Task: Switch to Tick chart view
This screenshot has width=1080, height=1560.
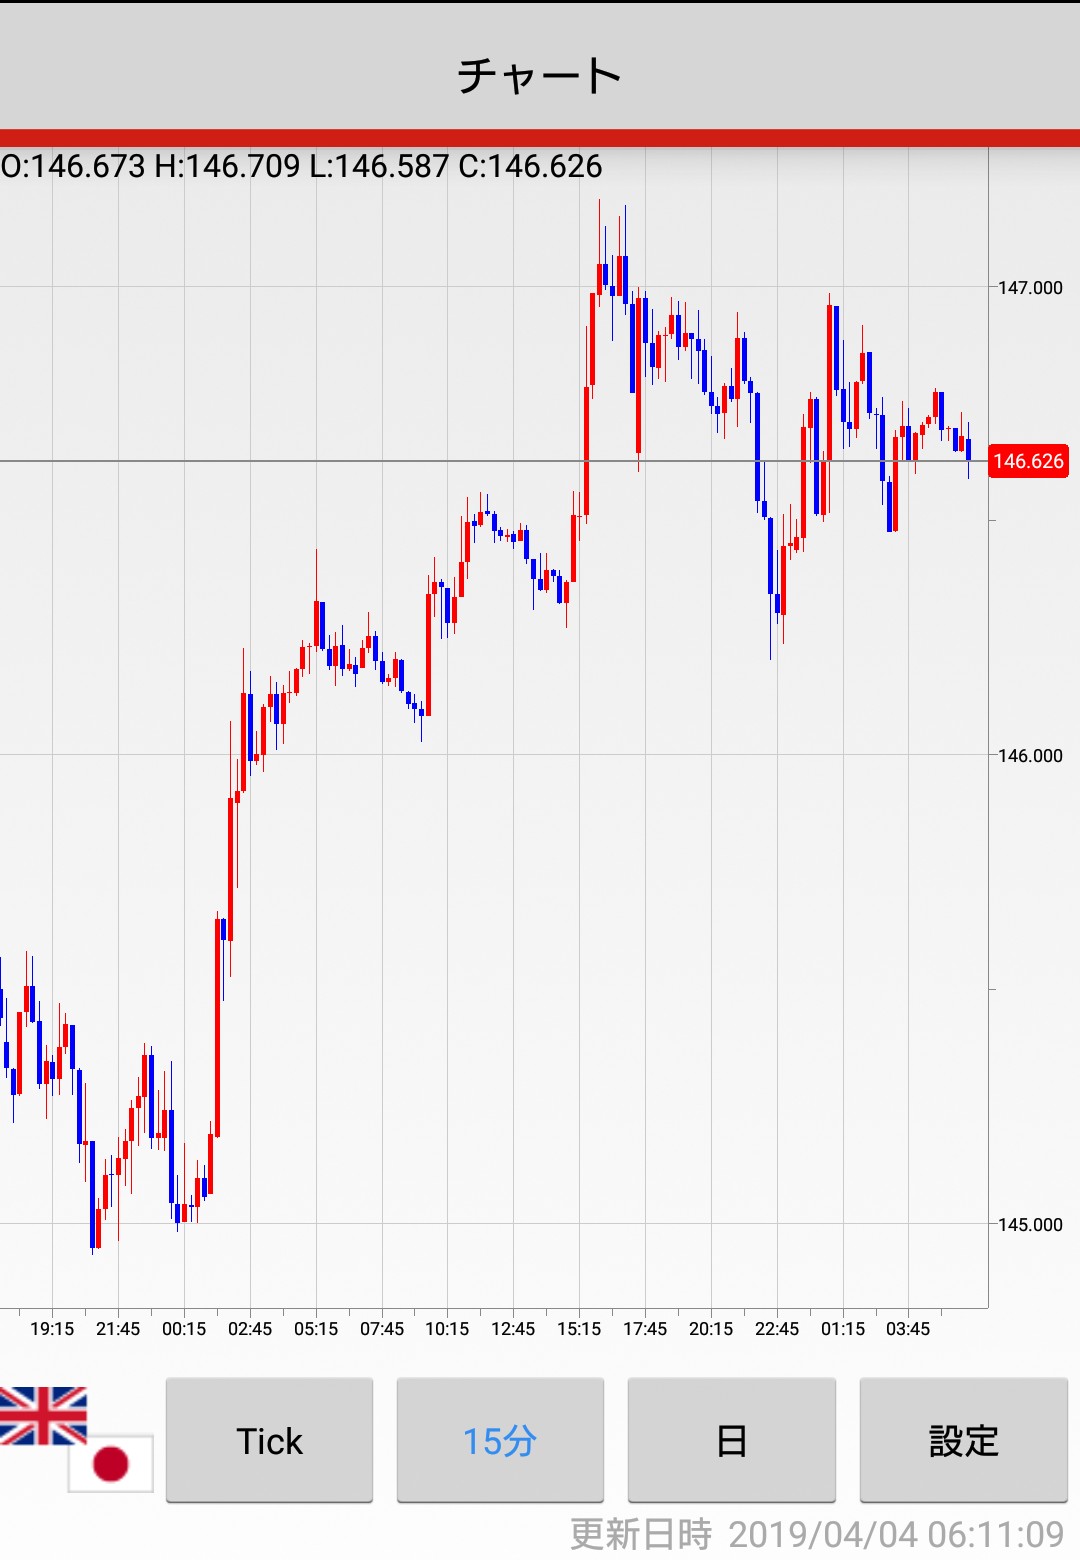Action: pos(269,1440)
